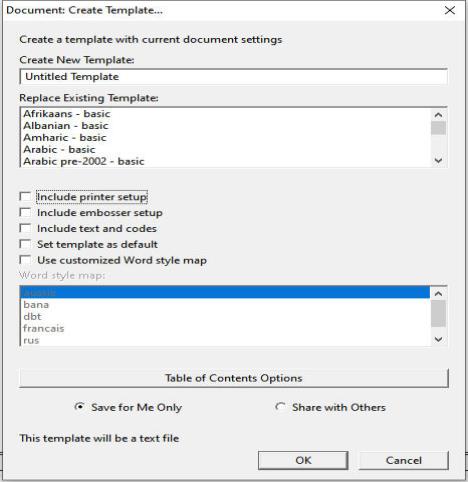Select highlighted first Word style map entry
The image size is (468, 482).
[225, 292]
